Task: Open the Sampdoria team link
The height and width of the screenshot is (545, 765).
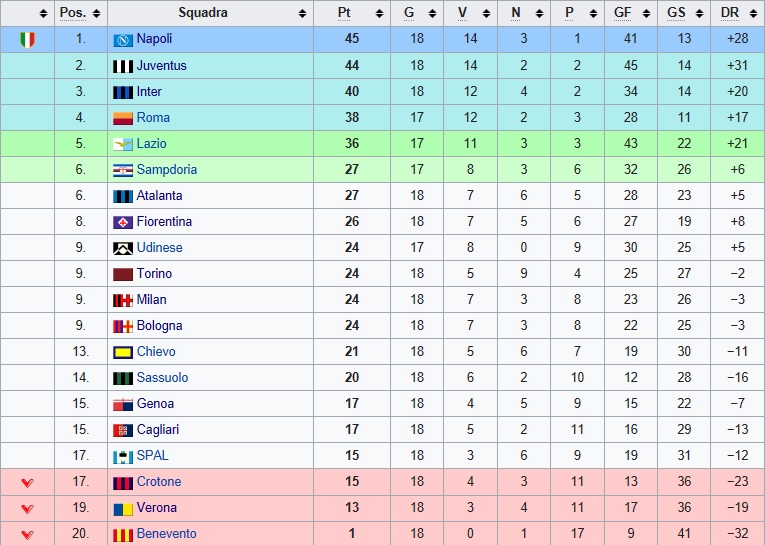Action: click(x=167, y=169)
